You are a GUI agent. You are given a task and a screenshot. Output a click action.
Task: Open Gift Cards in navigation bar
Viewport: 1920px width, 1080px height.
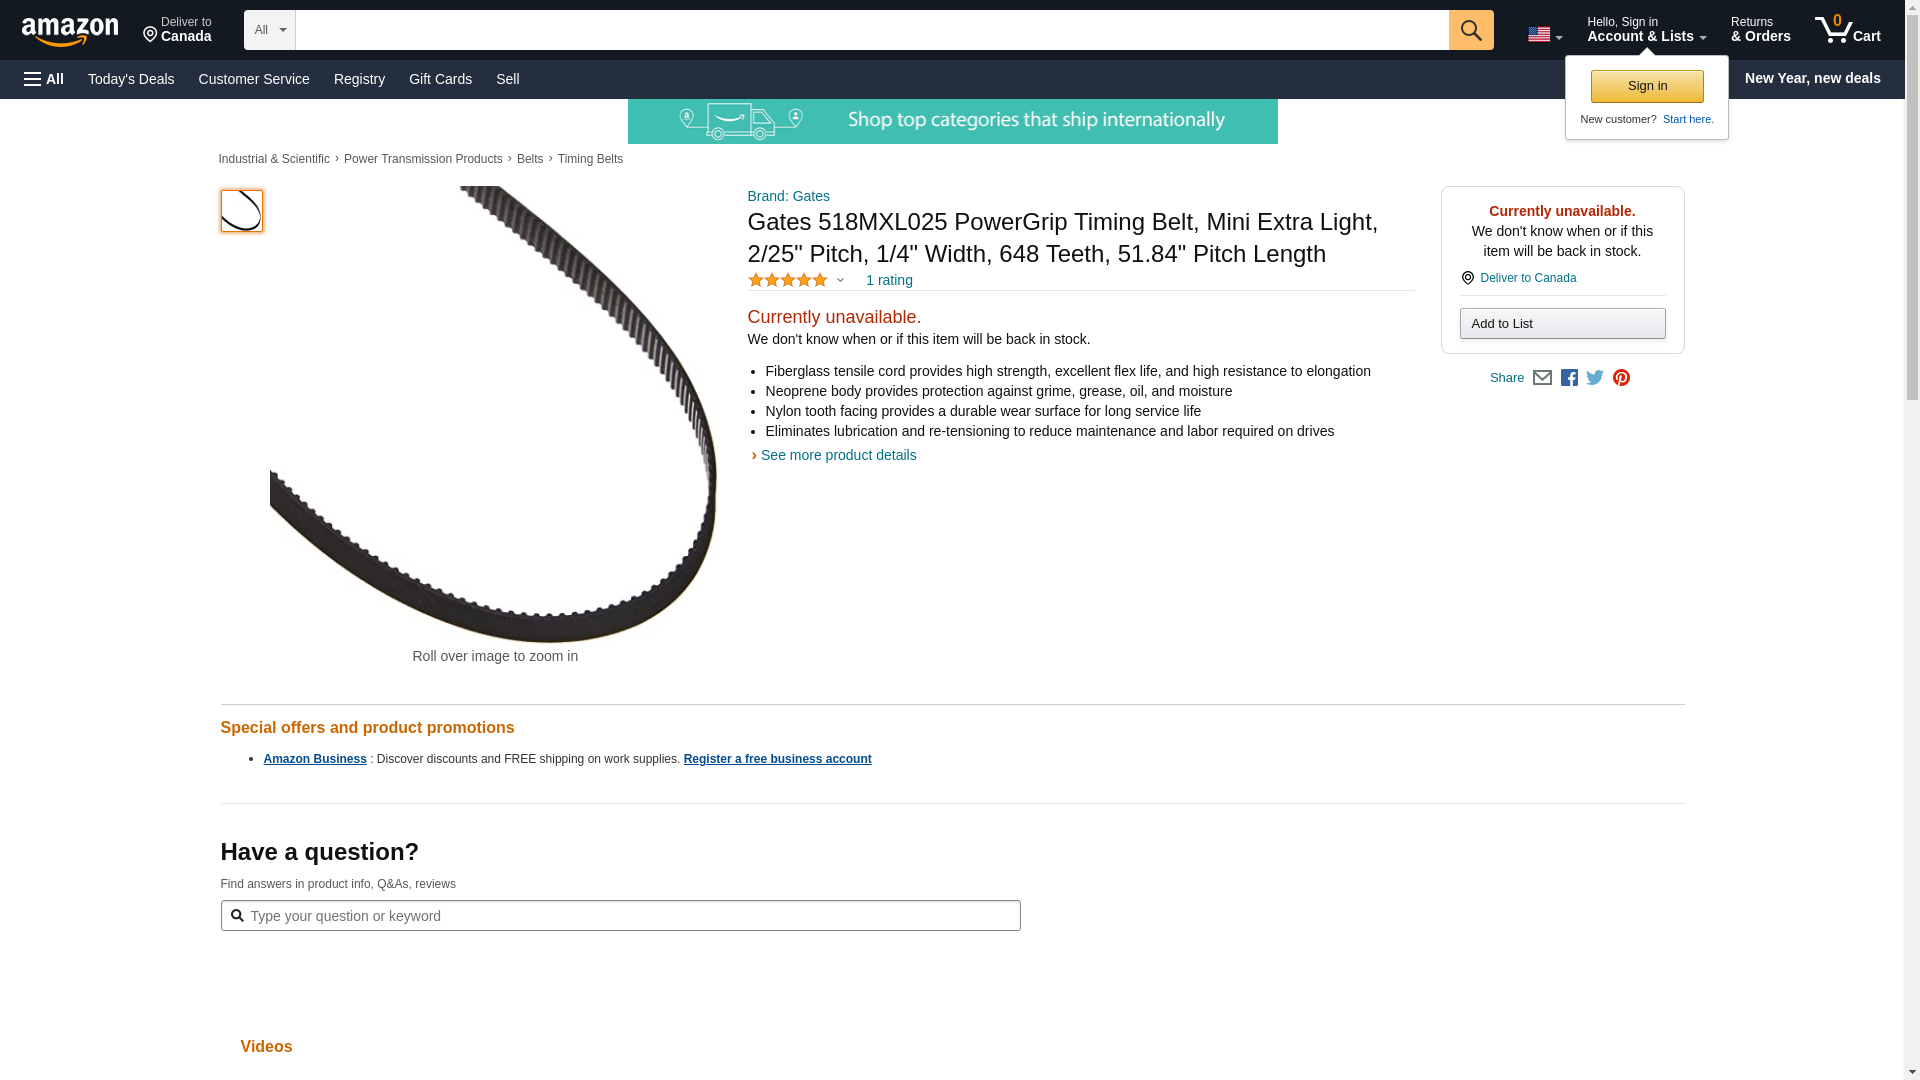440,79
